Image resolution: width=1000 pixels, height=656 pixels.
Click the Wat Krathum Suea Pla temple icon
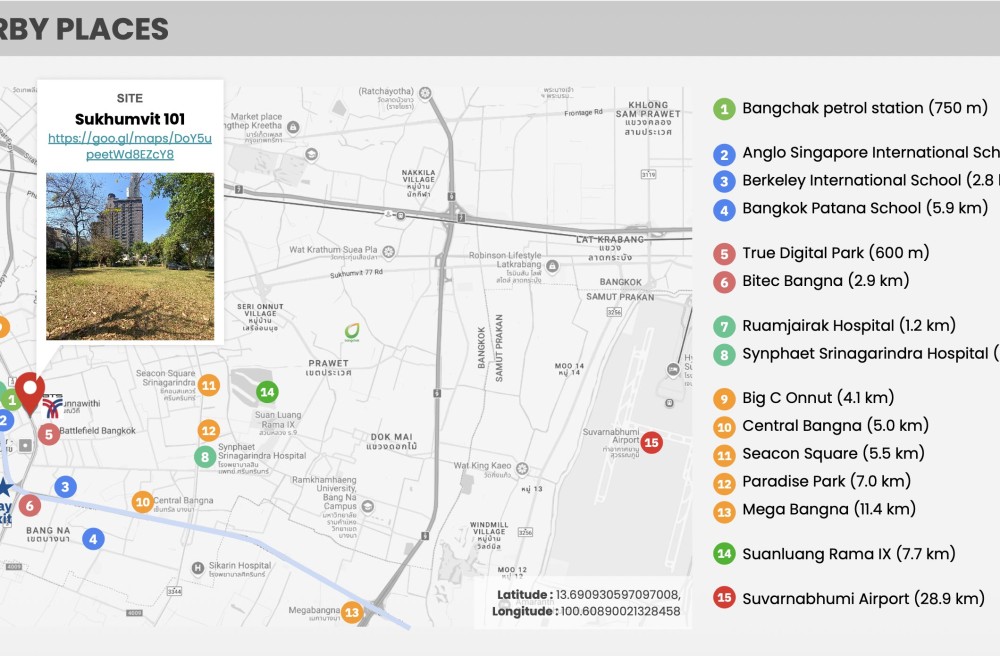tap(388, 252)
